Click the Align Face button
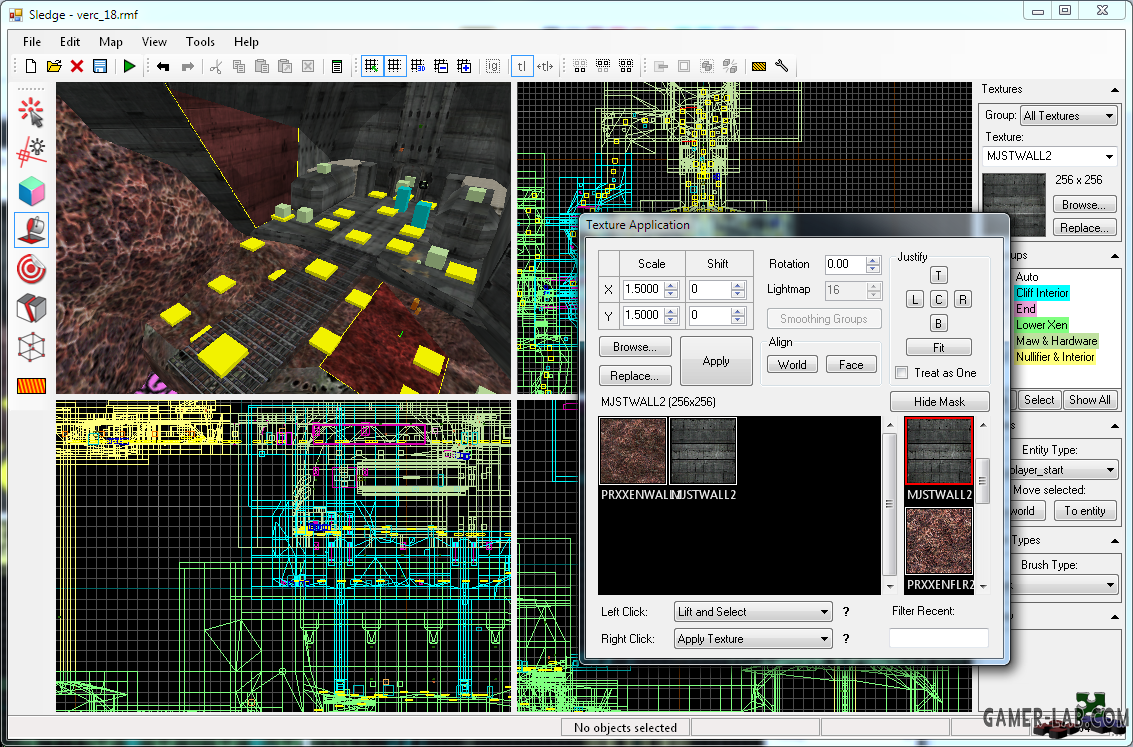The height and width of the screenshot is (747, 1133). [851, 365]
